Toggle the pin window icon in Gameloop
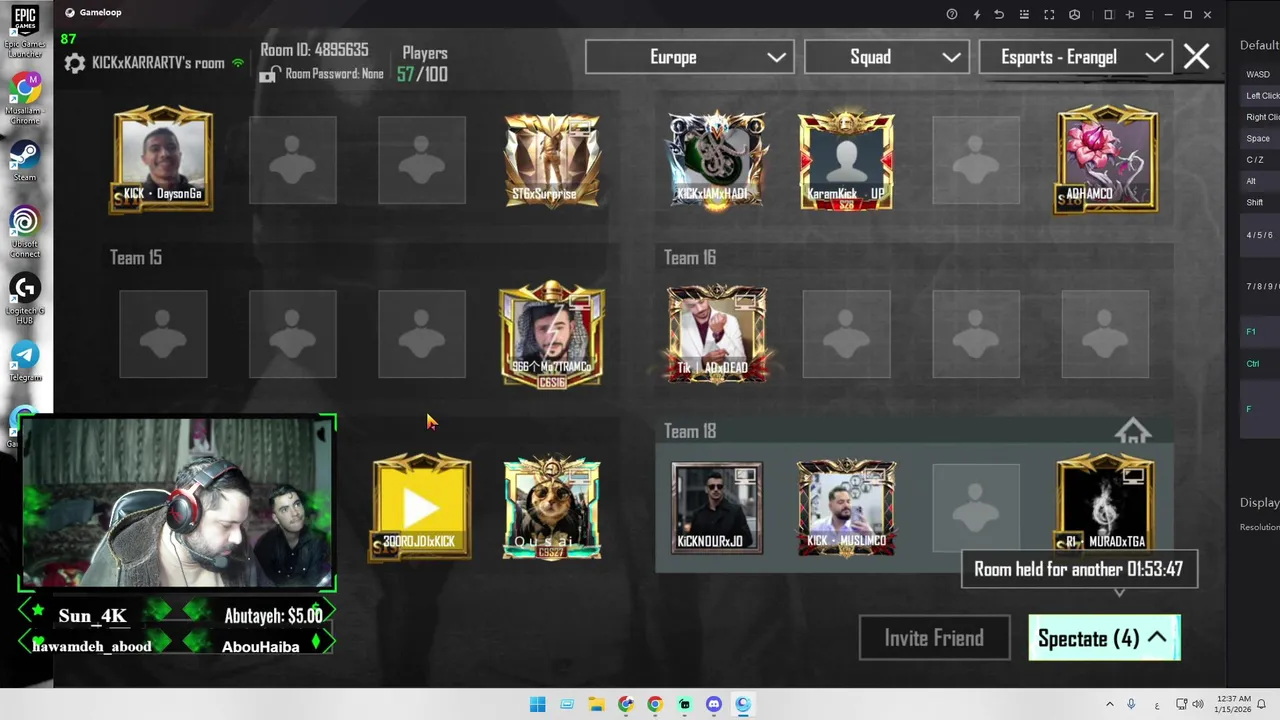 click(x=1130, y=14)
